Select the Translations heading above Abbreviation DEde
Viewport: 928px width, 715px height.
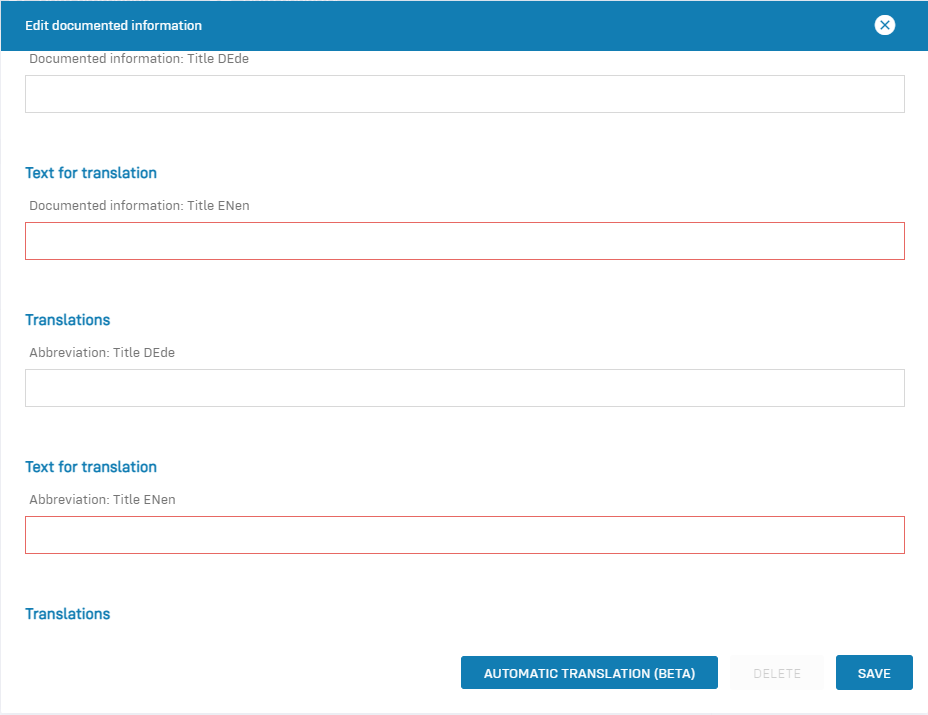(67, 320)
